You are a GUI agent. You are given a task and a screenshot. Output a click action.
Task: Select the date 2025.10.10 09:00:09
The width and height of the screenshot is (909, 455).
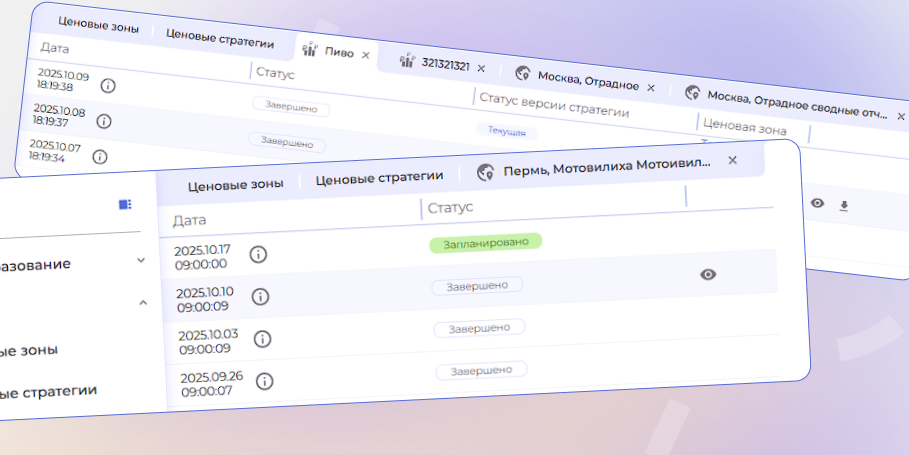click(205, 299)
